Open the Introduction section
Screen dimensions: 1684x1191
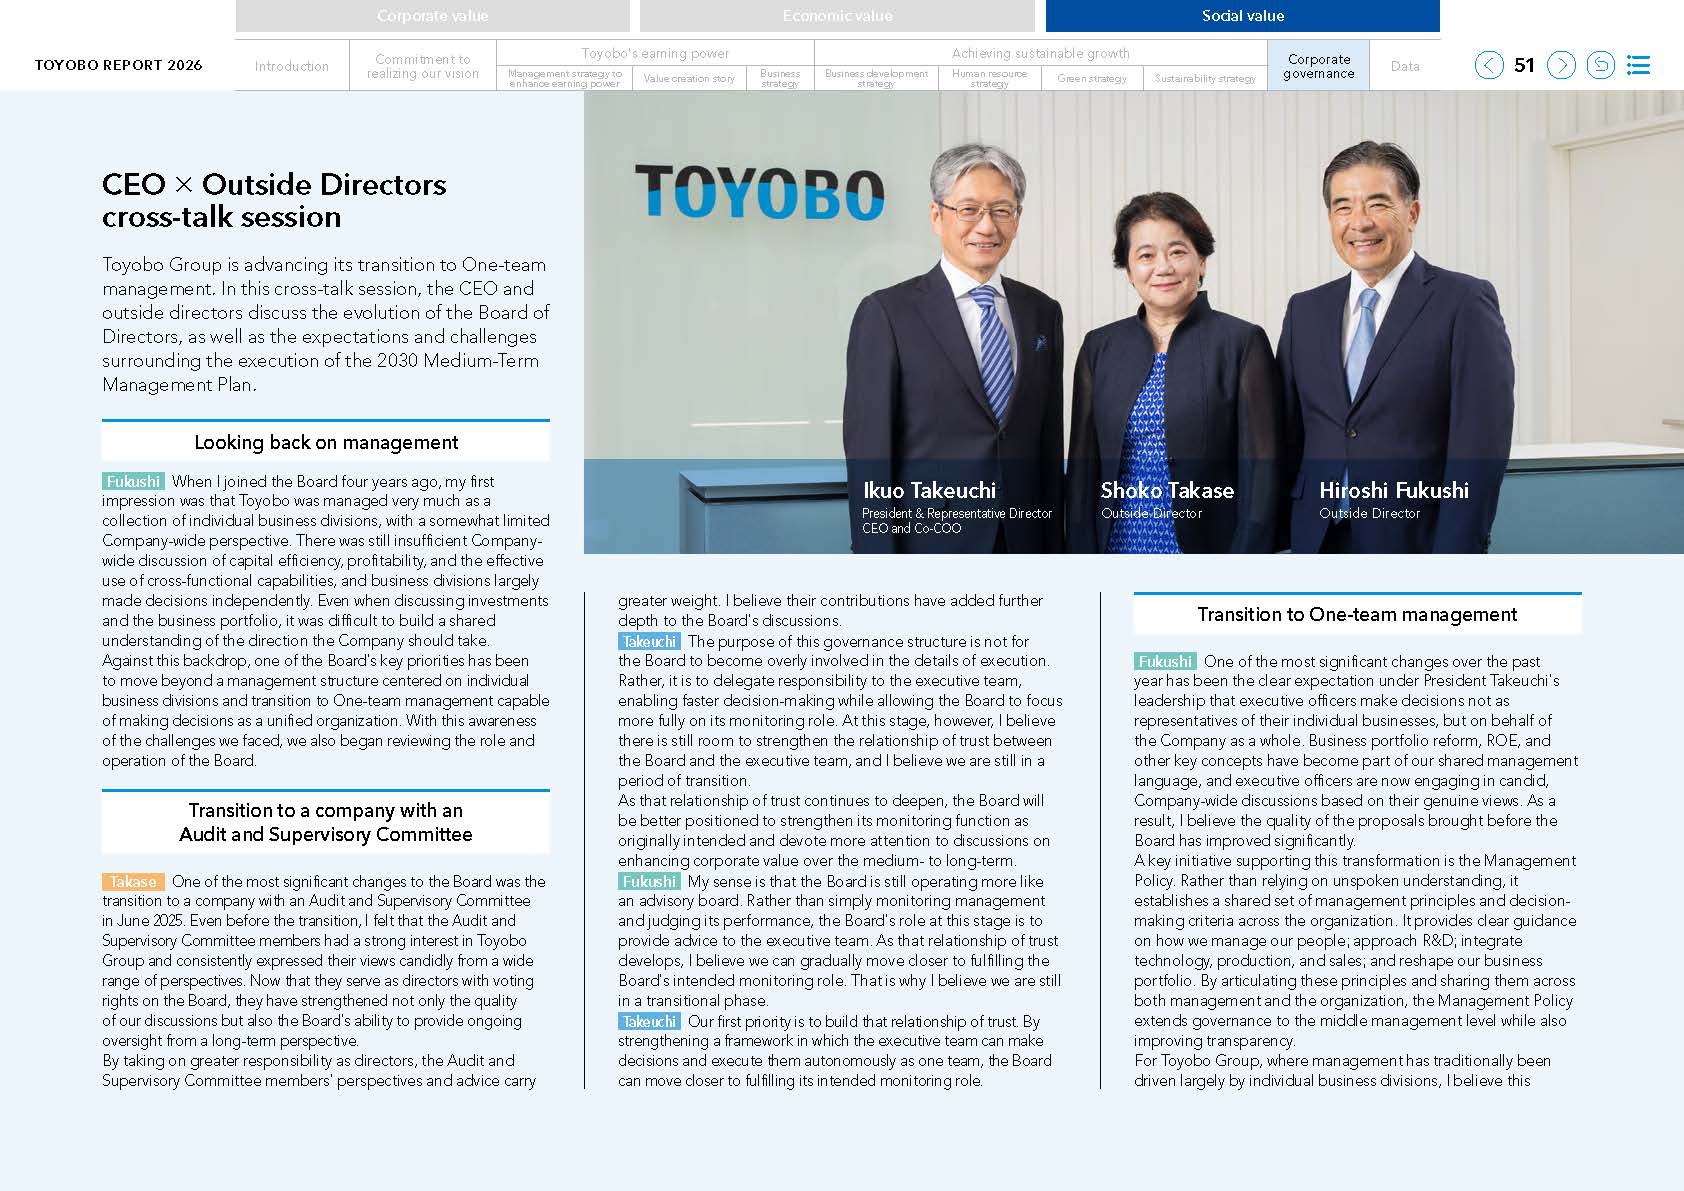click(x=292, y=66)
